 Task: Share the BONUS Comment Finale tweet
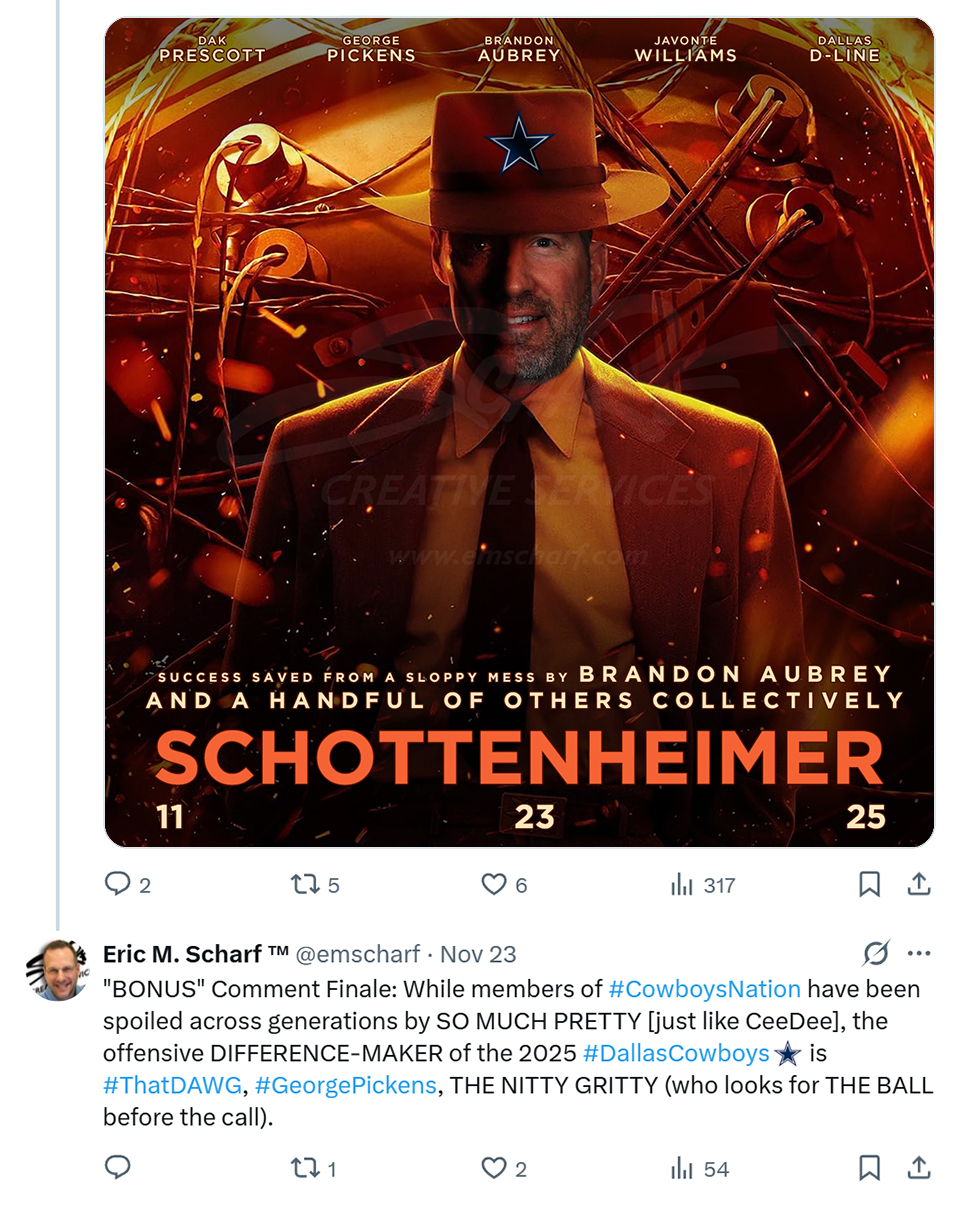tap(919, 1167)
